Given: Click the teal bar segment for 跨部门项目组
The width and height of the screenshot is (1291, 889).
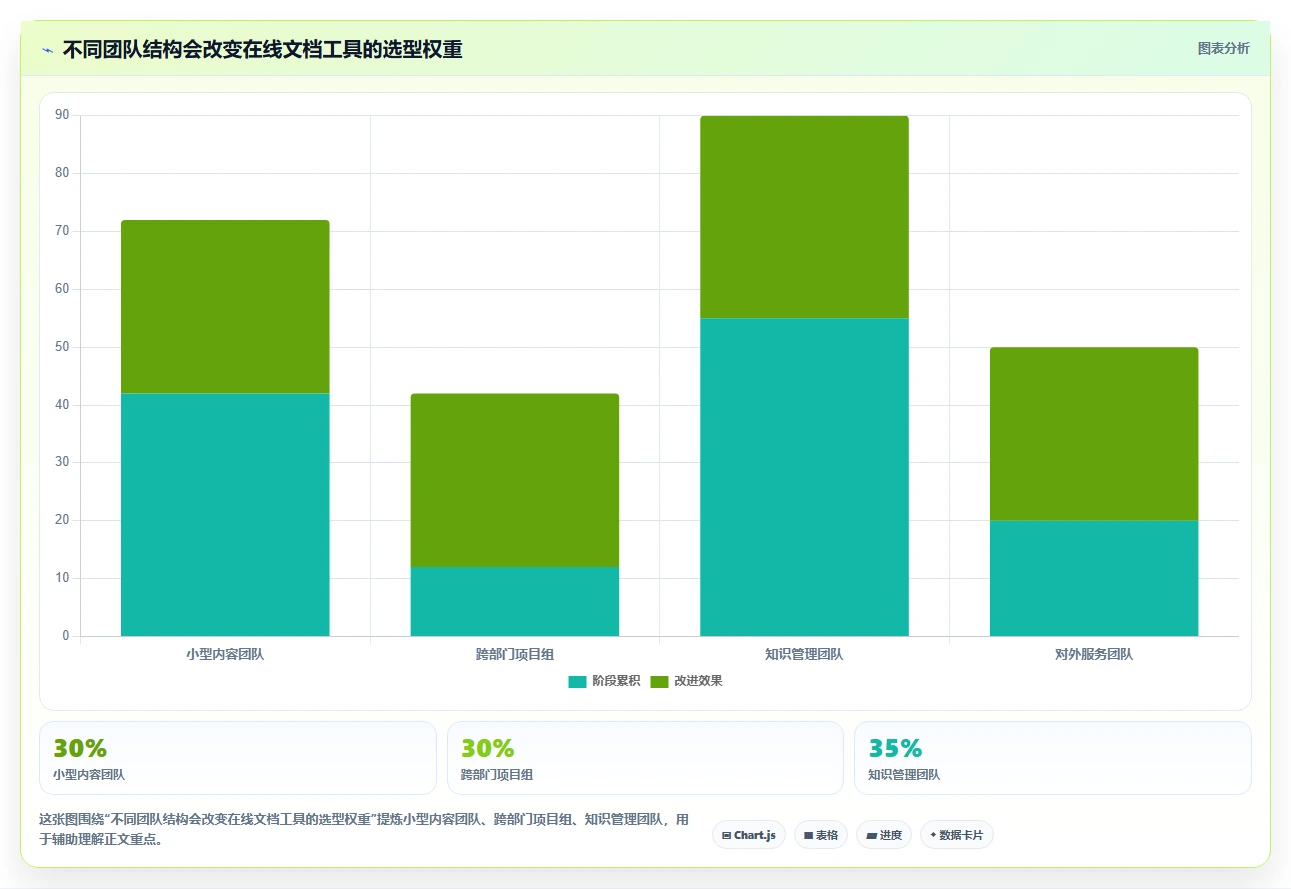Looking at the screenshot, I should point(515,602).
